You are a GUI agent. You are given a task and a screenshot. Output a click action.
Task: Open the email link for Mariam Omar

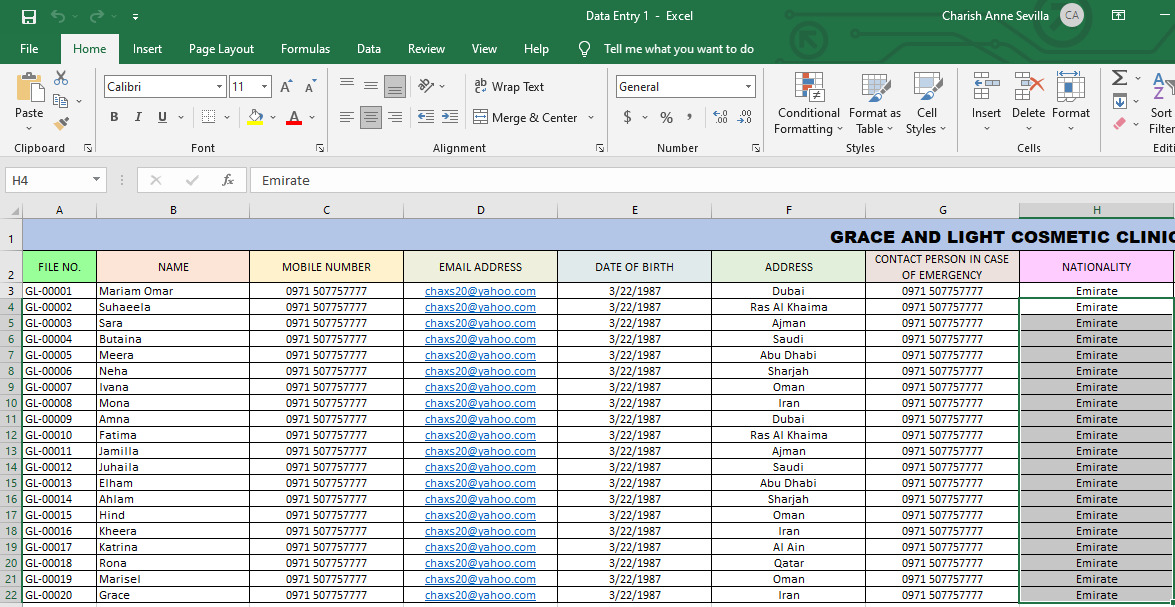point(480,291)
